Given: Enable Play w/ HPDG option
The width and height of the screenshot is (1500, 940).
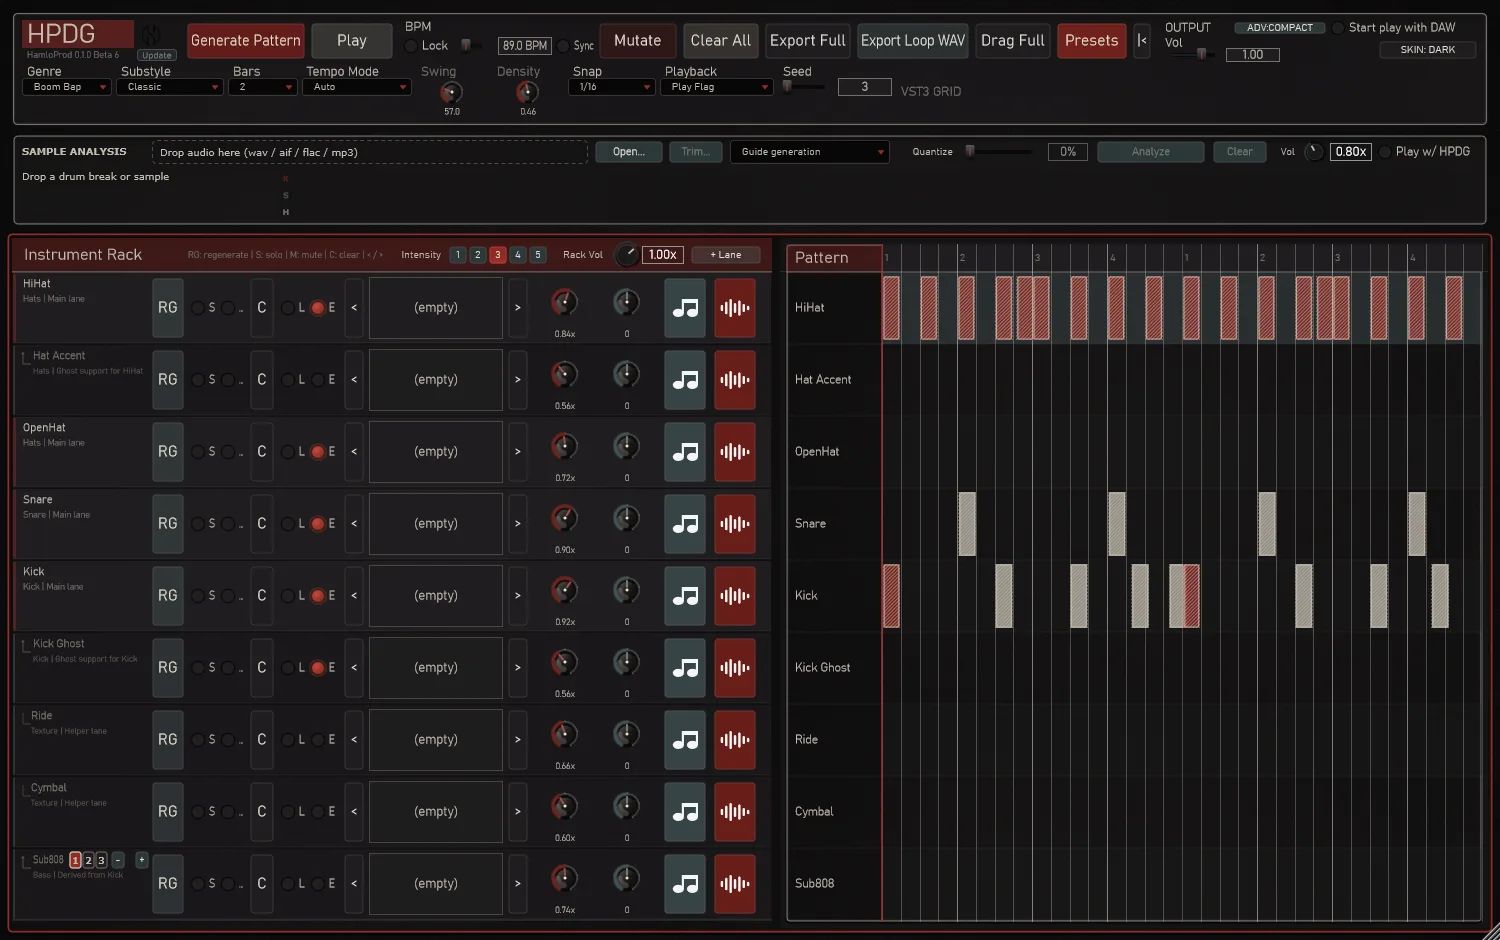Looking at the screenshot, I should 1385,152.
